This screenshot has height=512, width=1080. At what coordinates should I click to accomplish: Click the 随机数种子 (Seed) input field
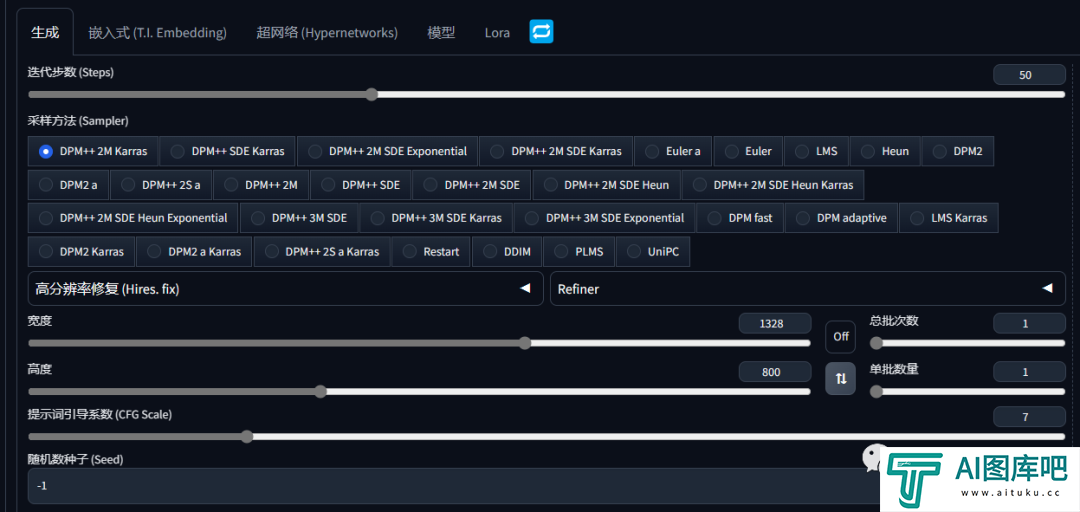(440, 486)
